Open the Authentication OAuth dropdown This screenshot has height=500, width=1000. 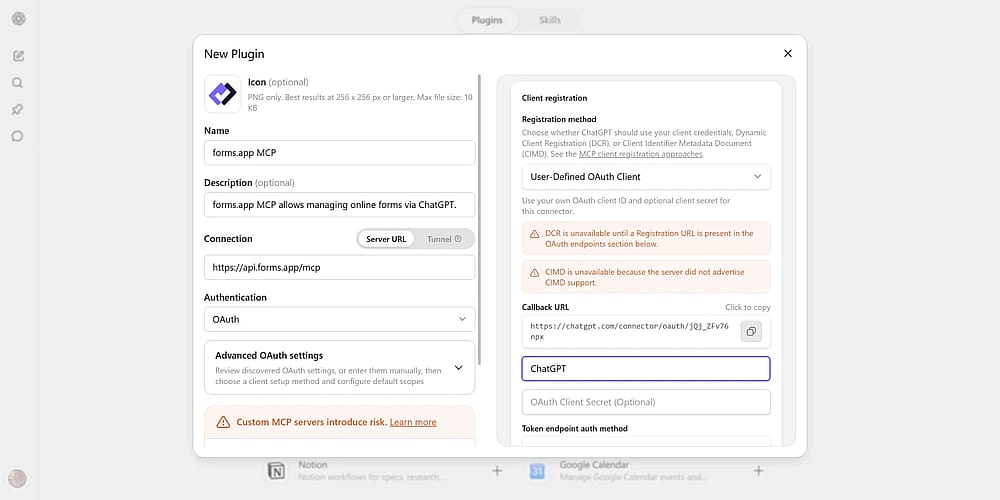[339, 320]
